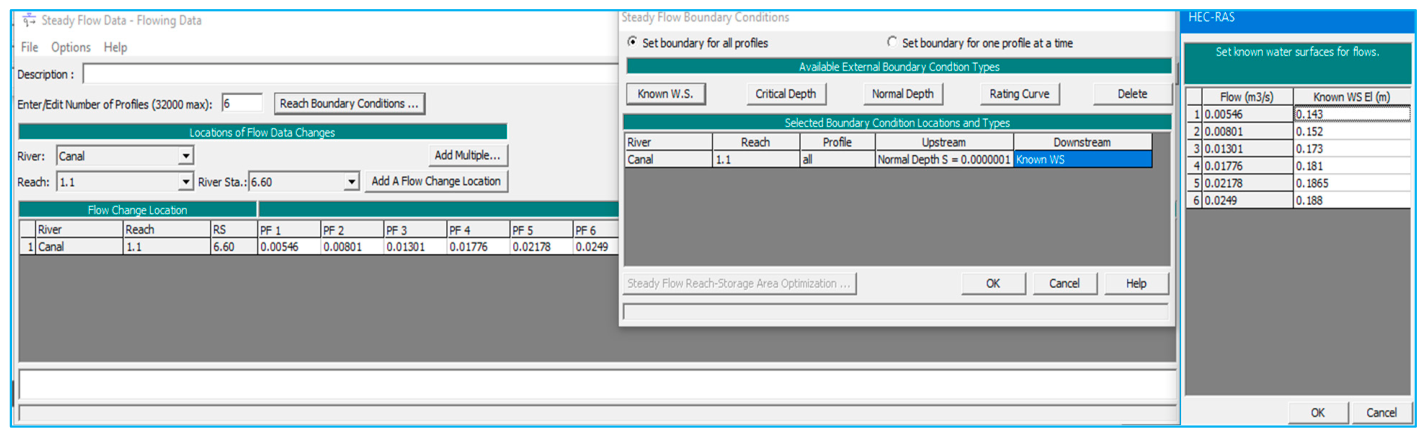Select PF 5 cell value 0.02178
Screen dimensions: 1425x436
tap(541, 246)
